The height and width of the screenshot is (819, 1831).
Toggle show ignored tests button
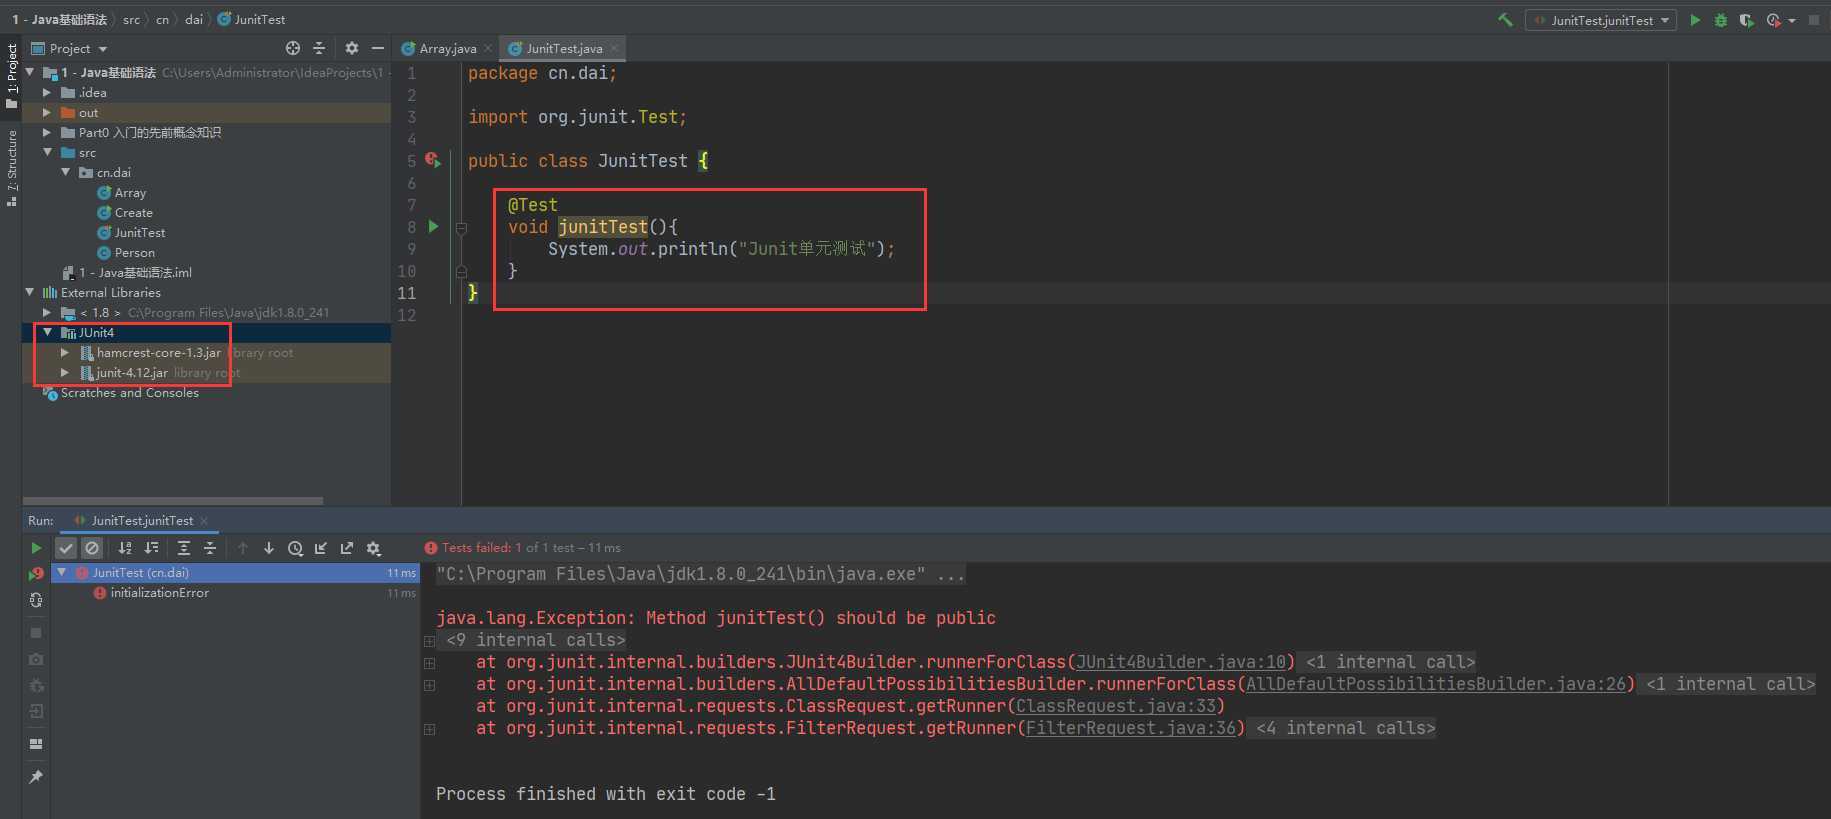point(92,548)
